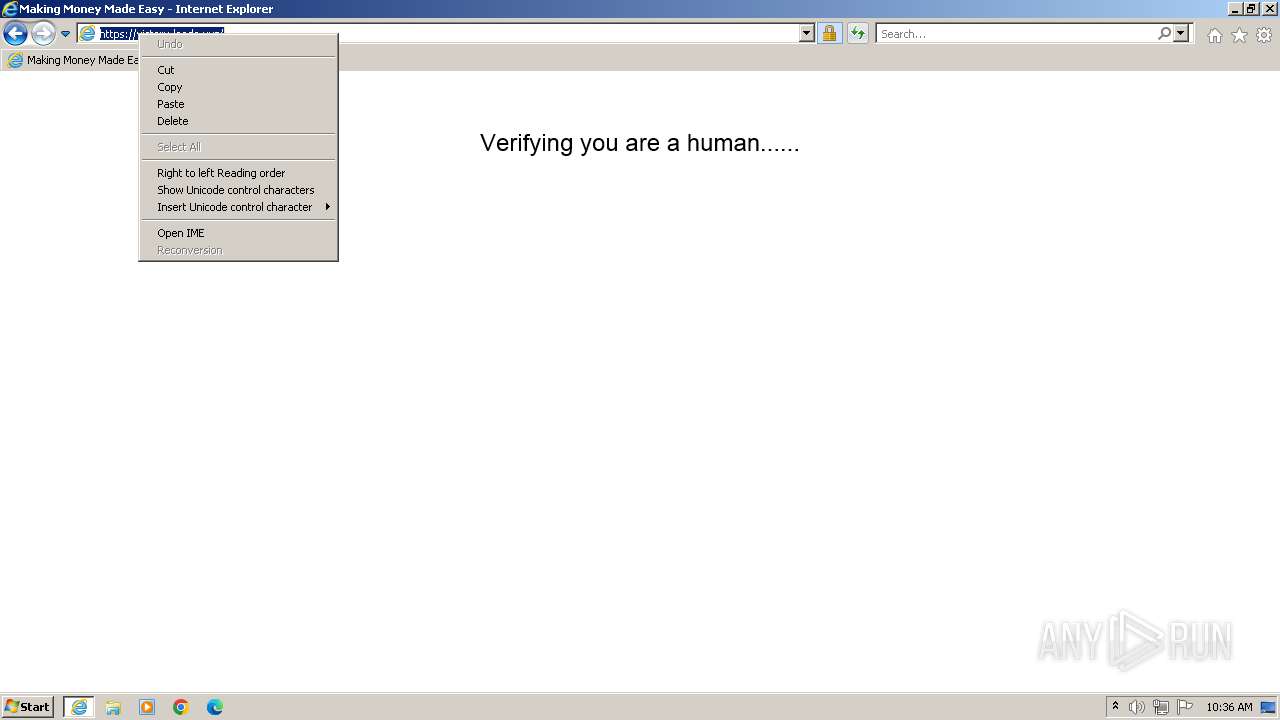Image resolution: width=1280 pixels, height=720 pixels.
Task: Select the Making Money Made Easy tab
Action: click(x=72, y=60)
